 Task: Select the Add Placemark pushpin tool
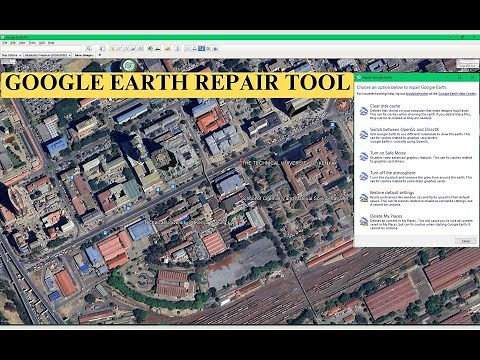112,49
